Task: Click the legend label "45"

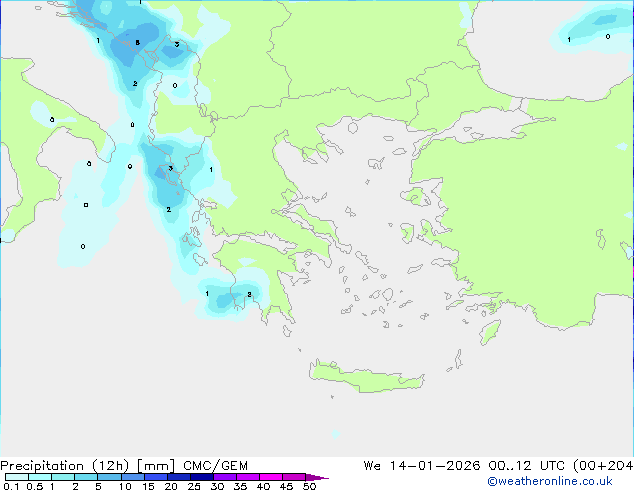Action: click(286, 486)
